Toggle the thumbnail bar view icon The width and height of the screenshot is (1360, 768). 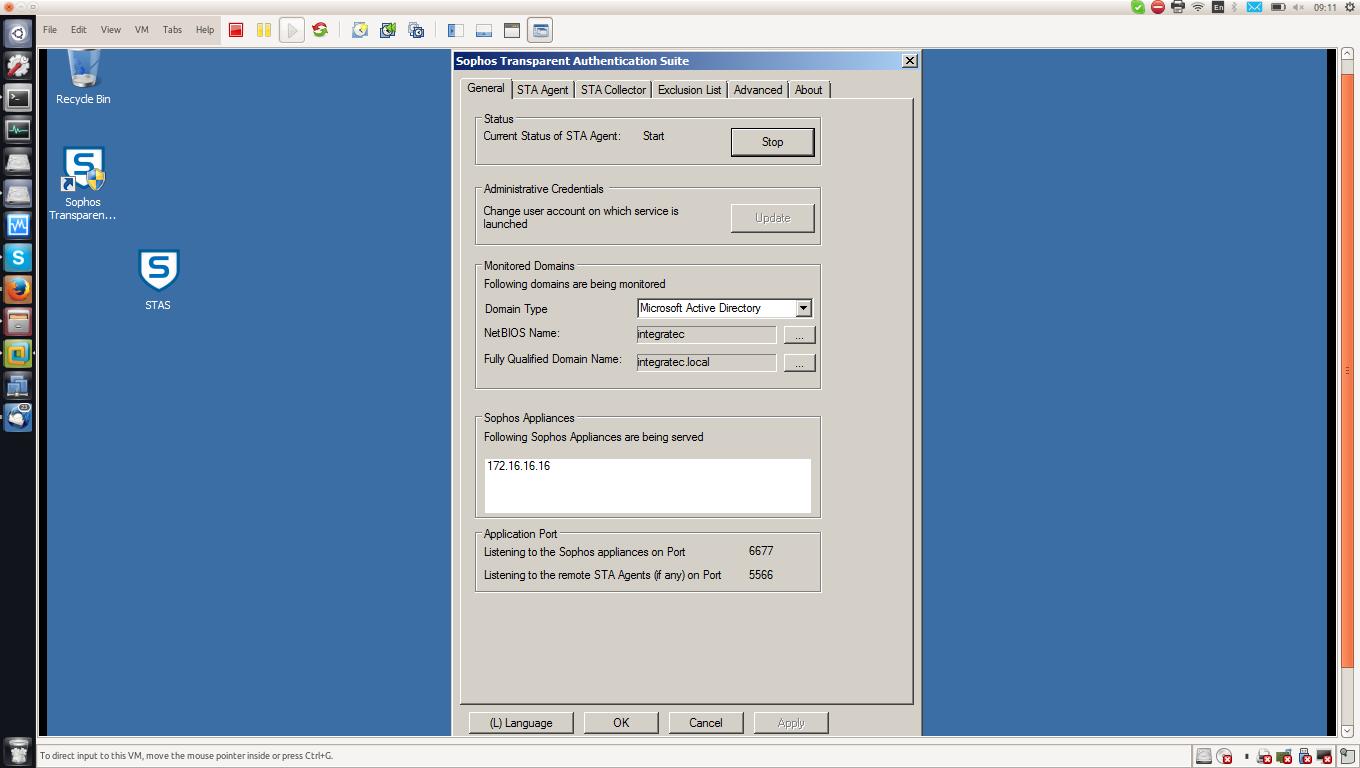pos(484,30)
